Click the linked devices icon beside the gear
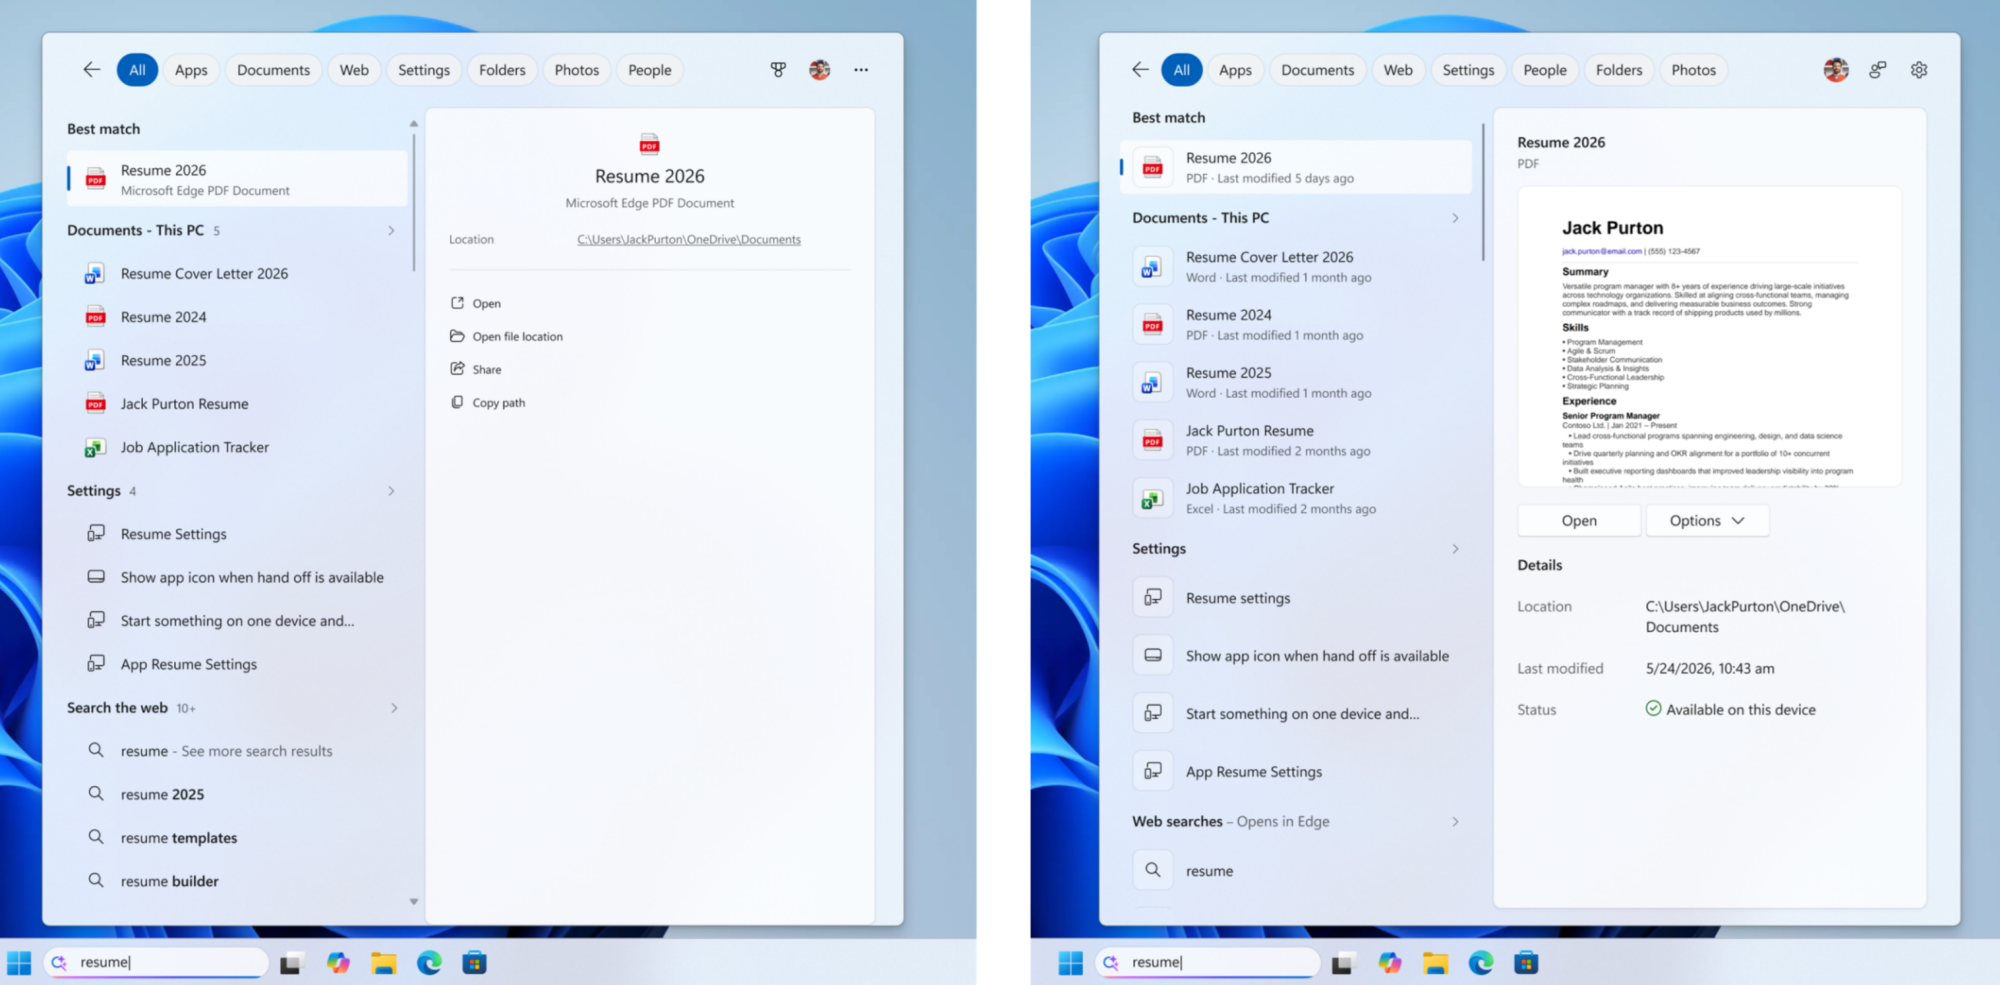 [1878, 70]
